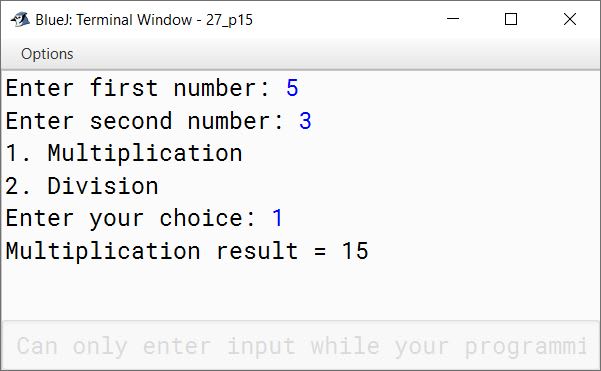Click the BlueJ bird icon in title bar
The height and width of the screenshot is (371, 601).
click(20, 19)
